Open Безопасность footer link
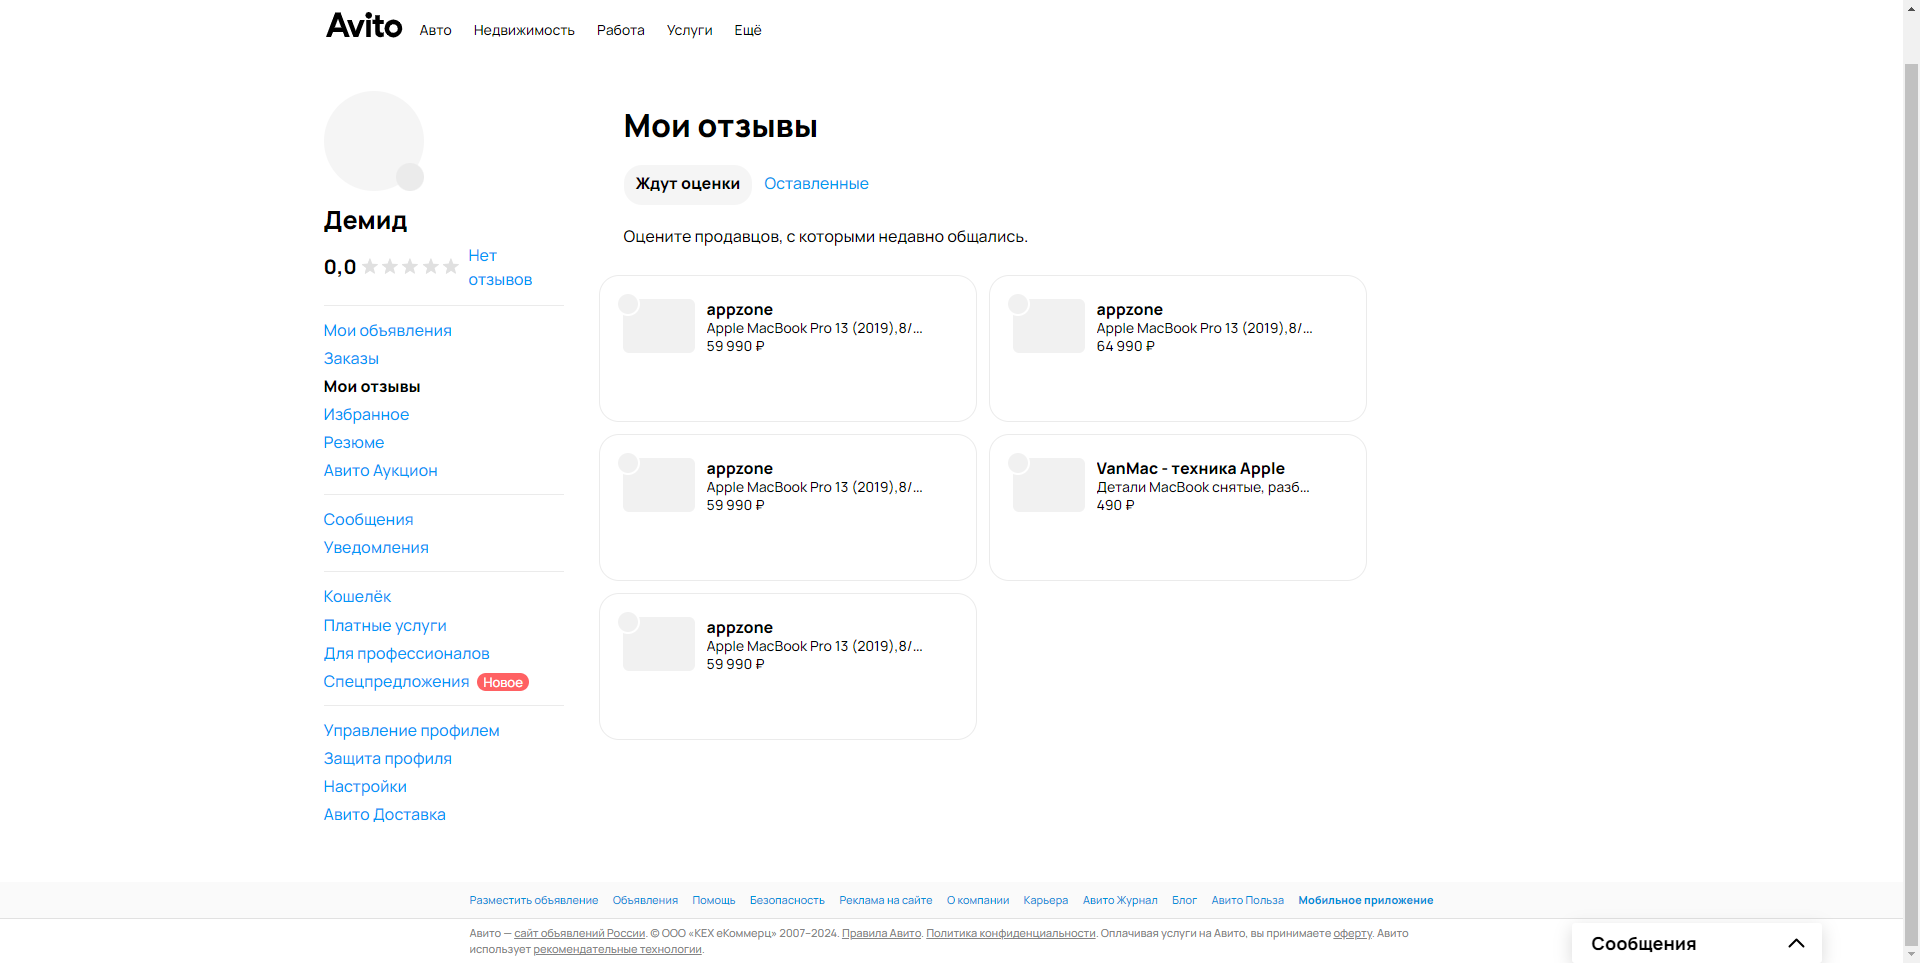The width and height of the screenshot is (1920, 963). [787, 901]
